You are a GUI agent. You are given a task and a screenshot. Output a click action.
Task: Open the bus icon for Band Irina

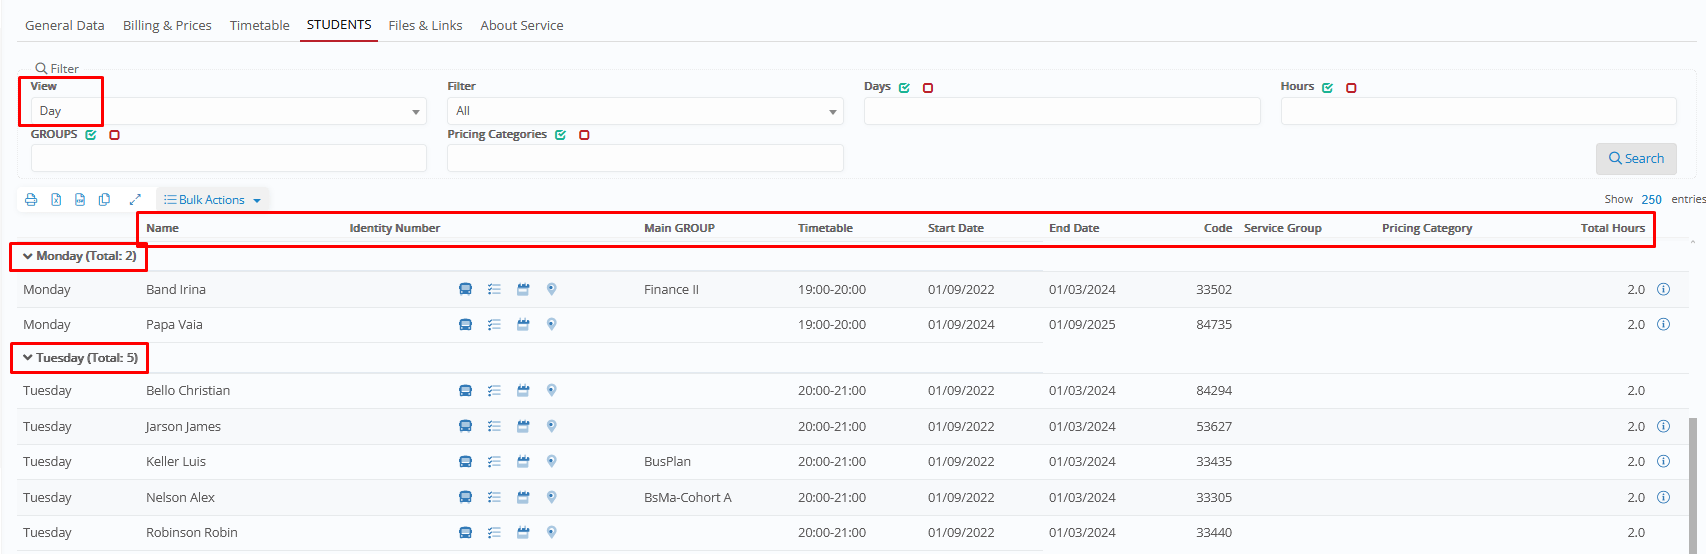point(465,290)
